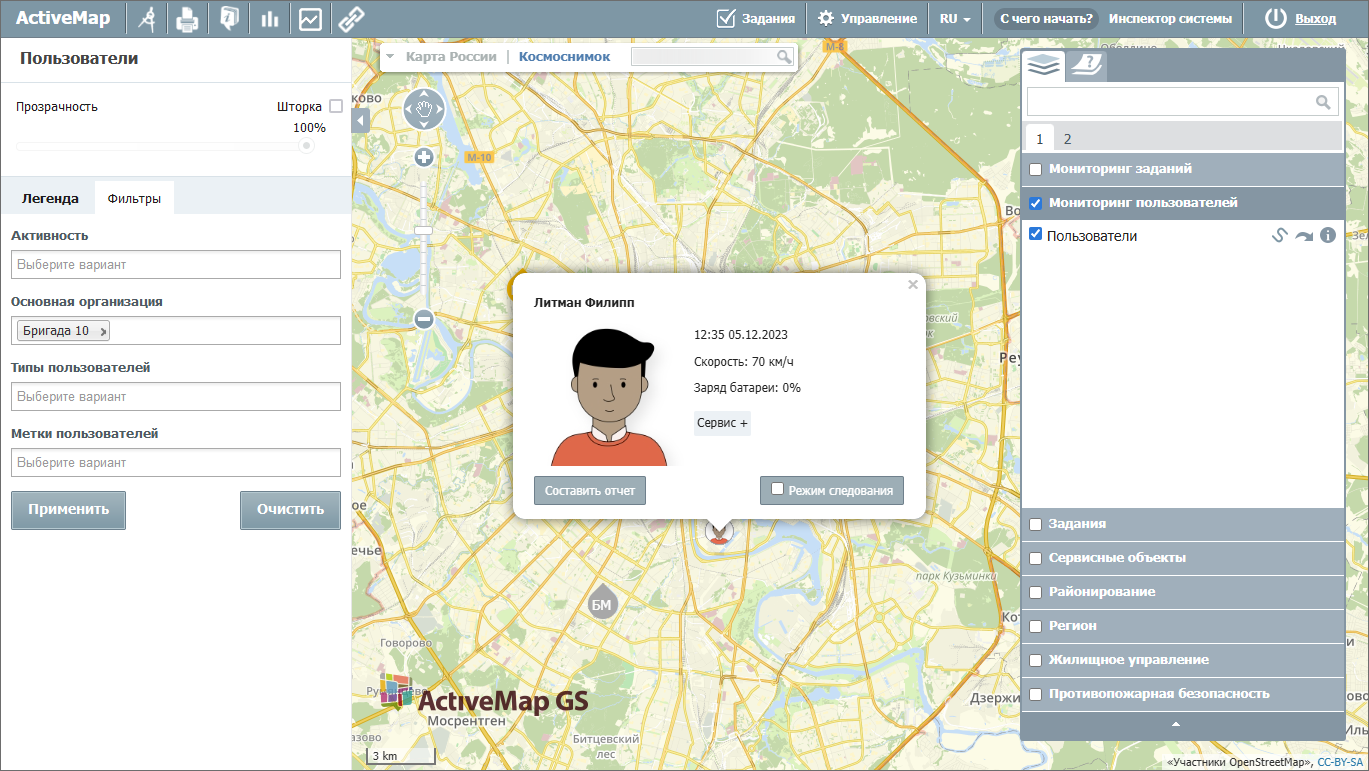
Task: Switch to the layer legend help tab icon
Action: click(1085, 66)
